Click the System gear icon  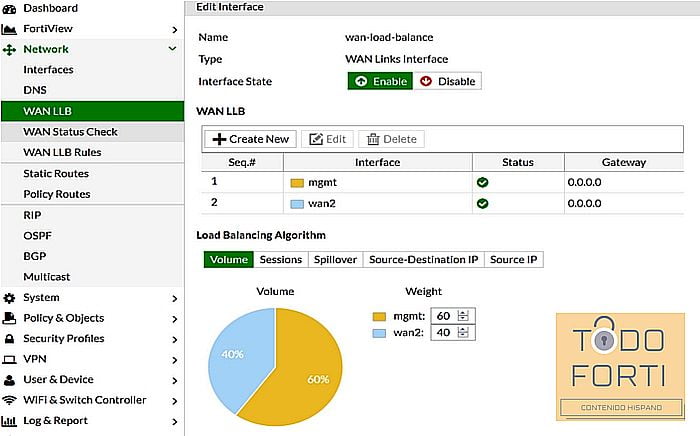point(10,298)
